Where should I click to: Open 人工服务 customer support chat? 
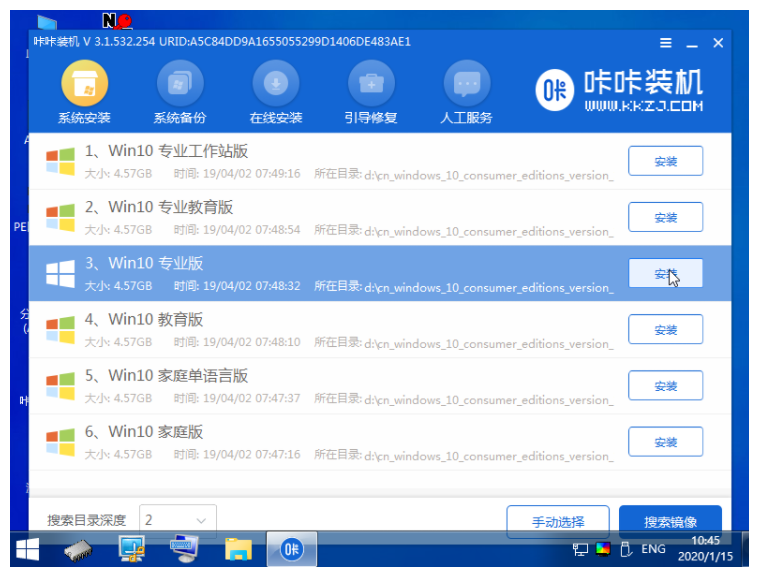(x=467, y=92)
